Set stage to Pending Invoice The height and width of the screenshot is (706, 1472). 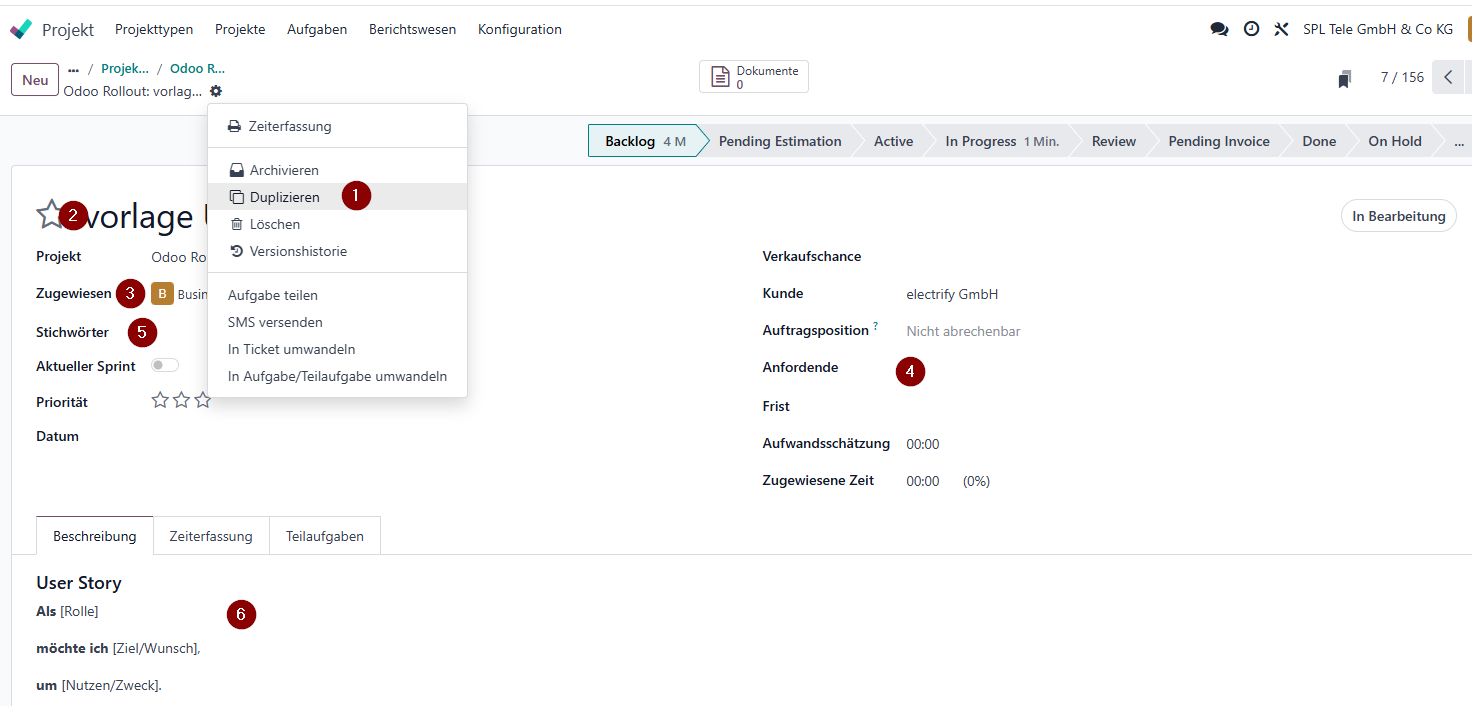point(1219,141)
